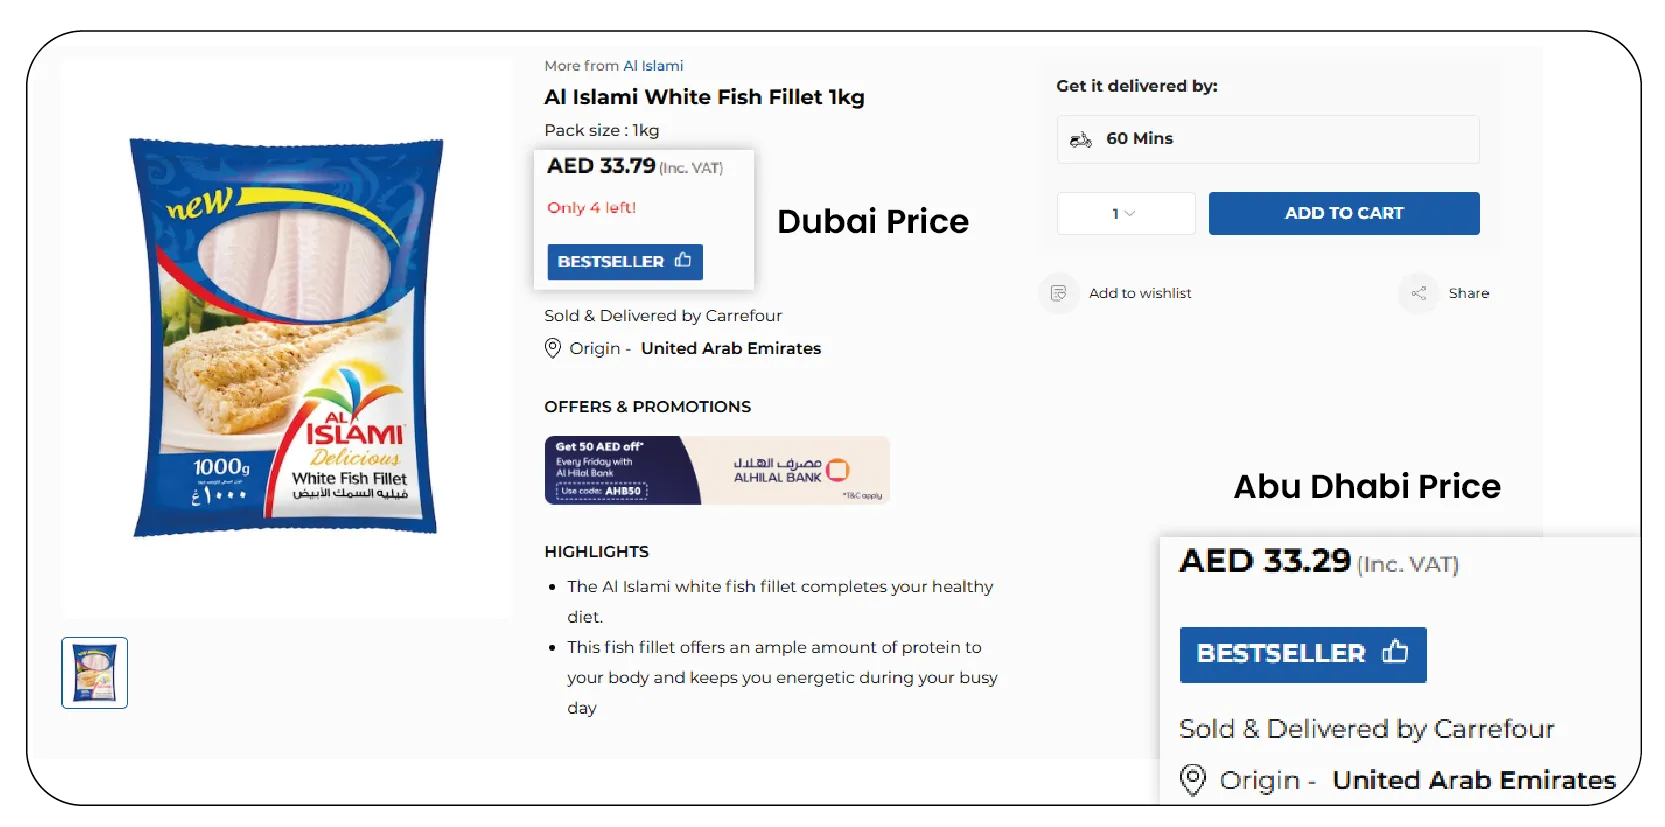This screenshot has width=1665, height=827.
Task: Click the location pin in the Abu Dhabi price card
Action: click(1192, 780)
